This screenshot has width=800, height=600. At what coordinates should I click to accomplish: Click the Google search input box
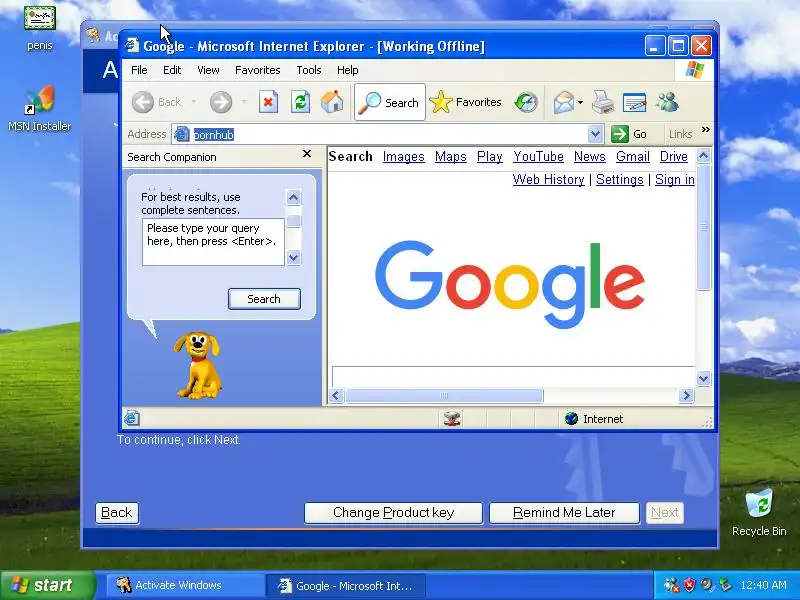click(513, 377)
